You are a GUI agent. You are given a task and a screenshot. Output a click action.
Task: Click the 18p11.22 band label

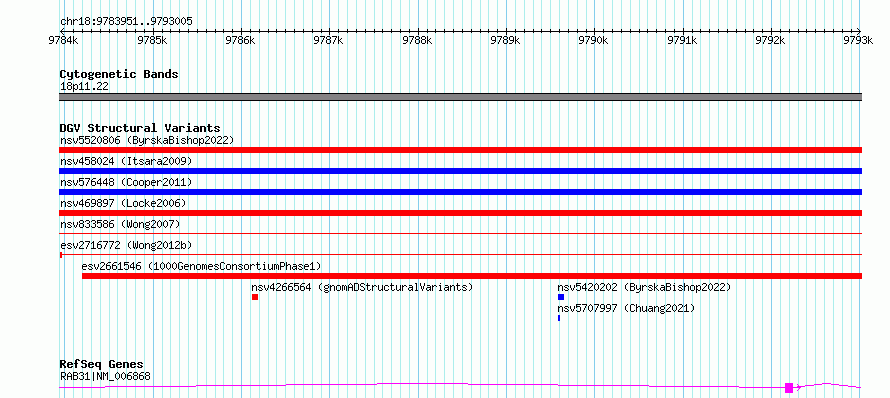85,87
